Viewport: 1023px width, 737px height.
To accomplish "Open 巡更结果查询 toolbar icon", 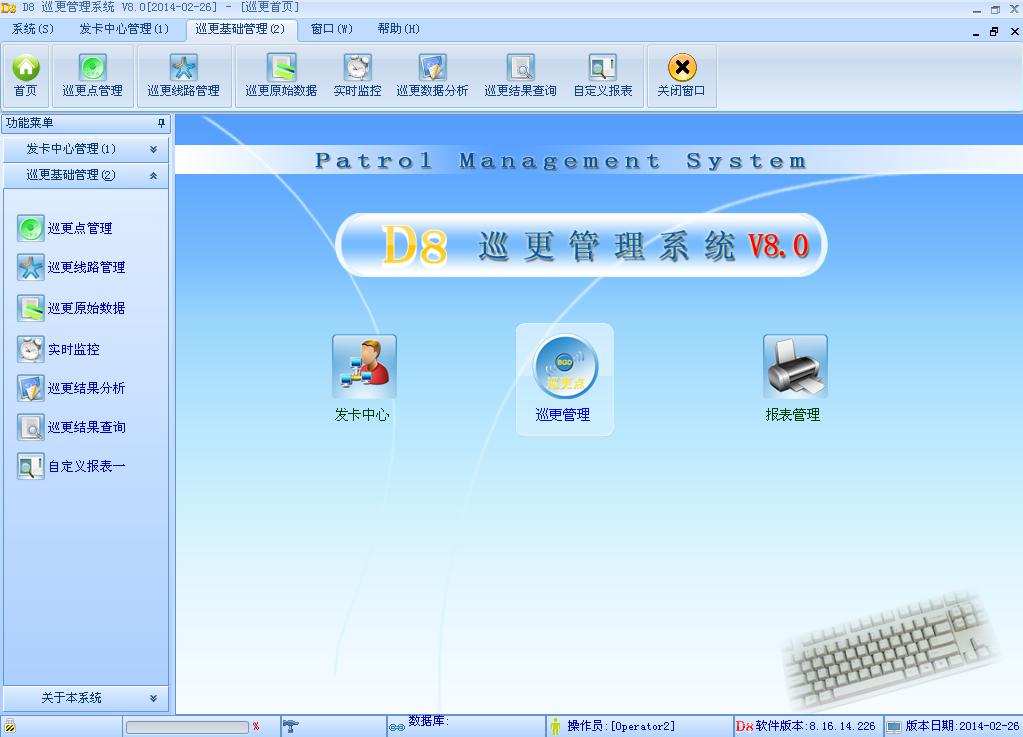I will tap(520, 75).
